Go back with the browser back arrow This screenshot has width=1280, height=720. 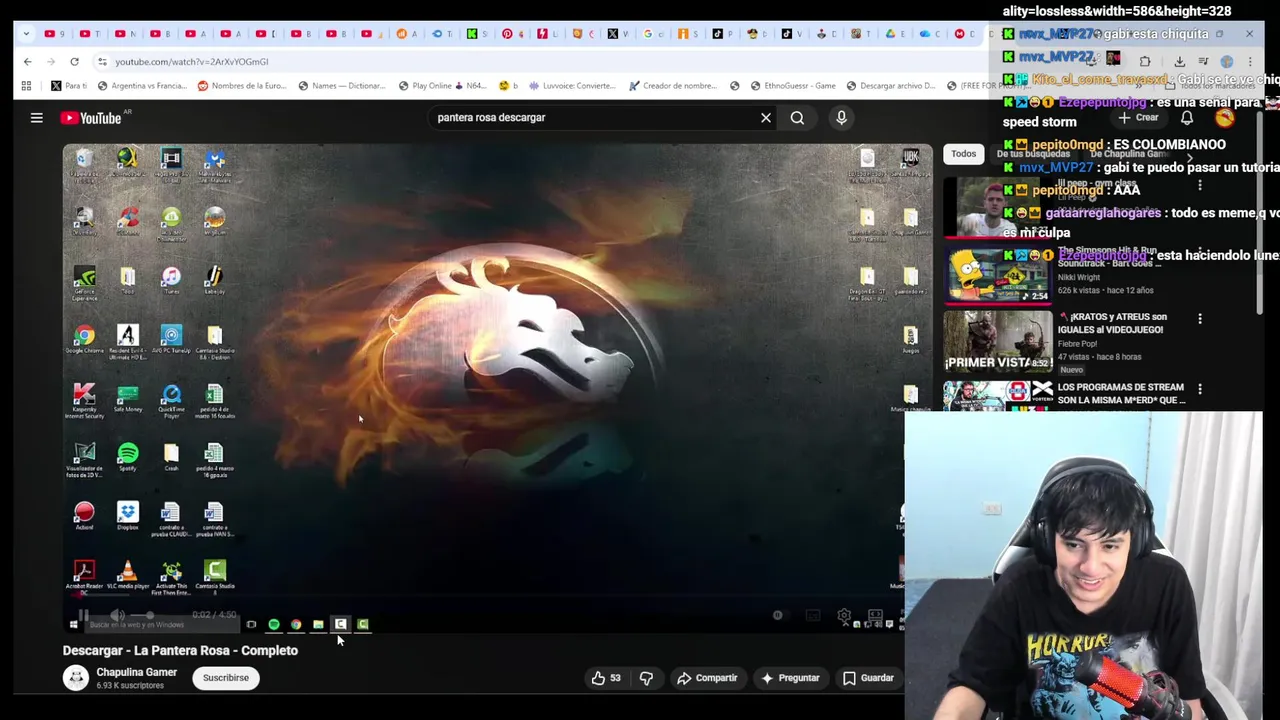[28, 62]
